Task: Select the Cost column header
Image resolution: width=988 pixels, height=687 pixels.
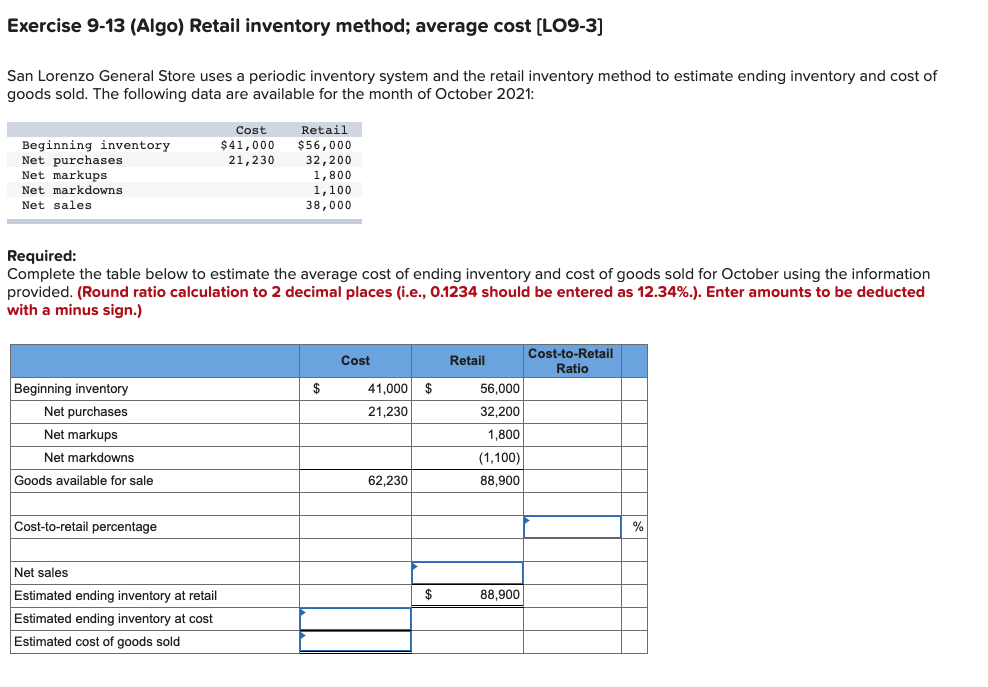Action: (355, 360)
